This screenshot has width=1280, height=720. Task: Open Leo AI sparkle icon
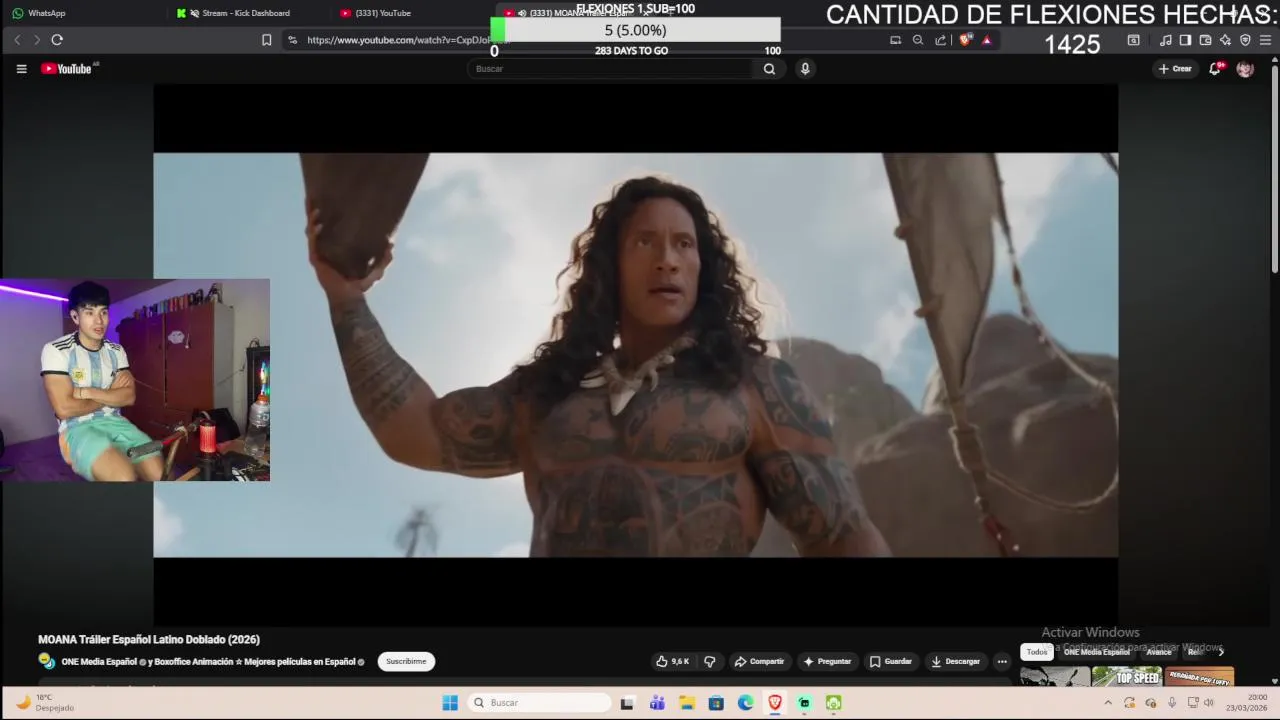[1225, 40]
